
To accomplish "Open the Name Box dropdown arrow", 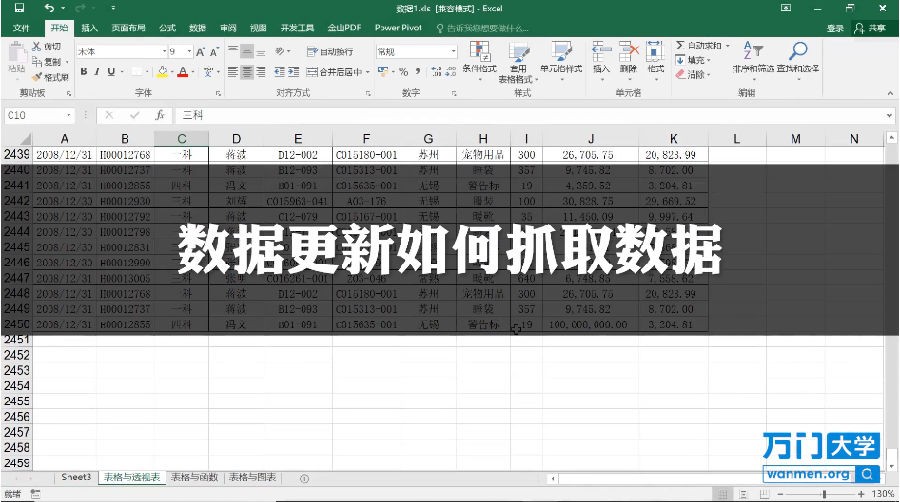I will click(x=68, y=115).
